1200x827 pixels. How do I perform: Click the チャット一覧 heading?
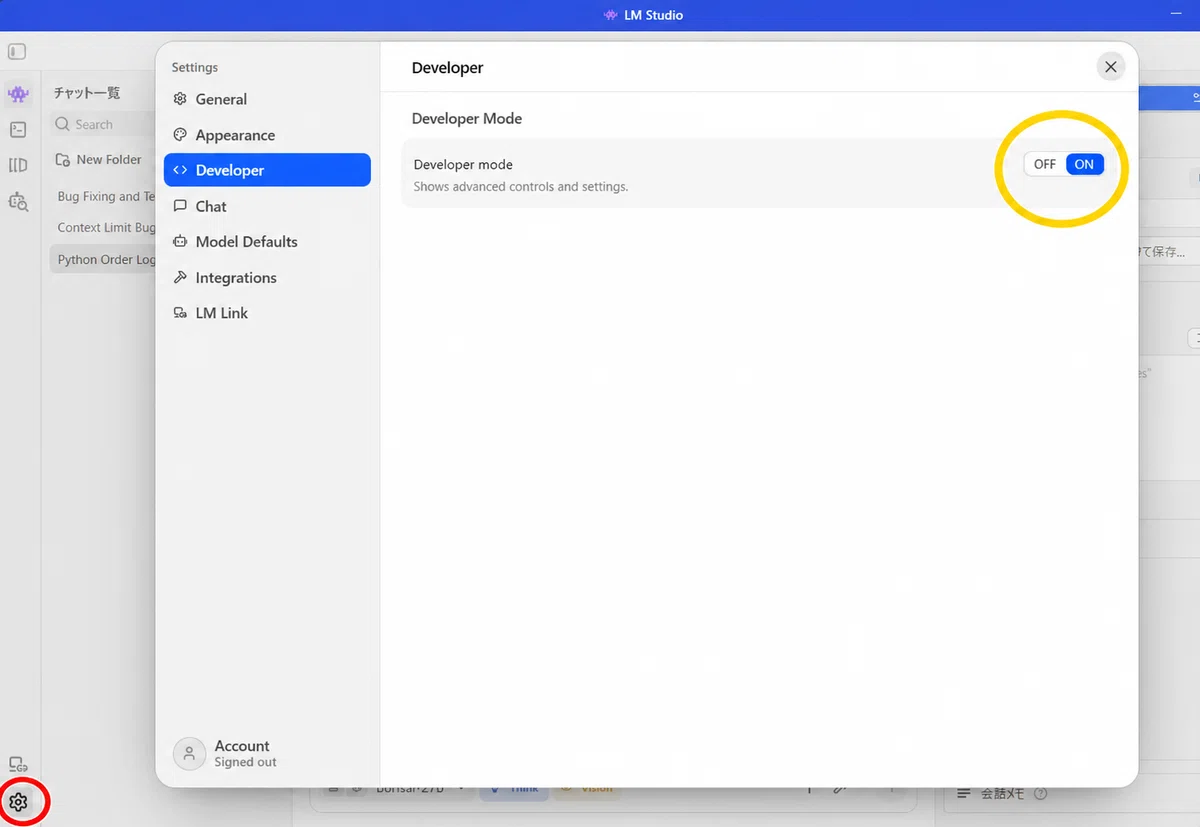[x=87, y=93]
